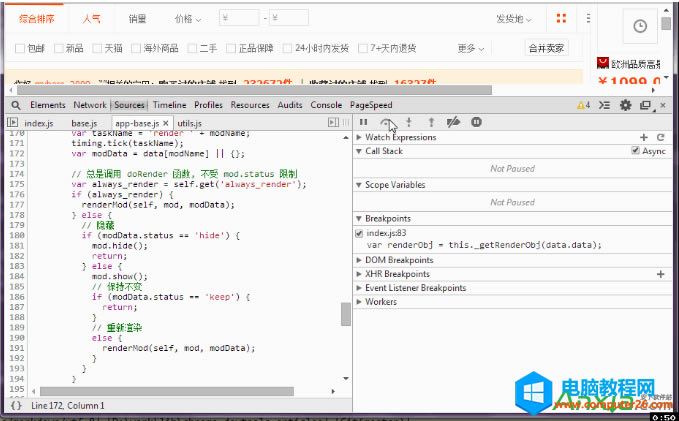Pause script execution in debugger

click(364, 122)
